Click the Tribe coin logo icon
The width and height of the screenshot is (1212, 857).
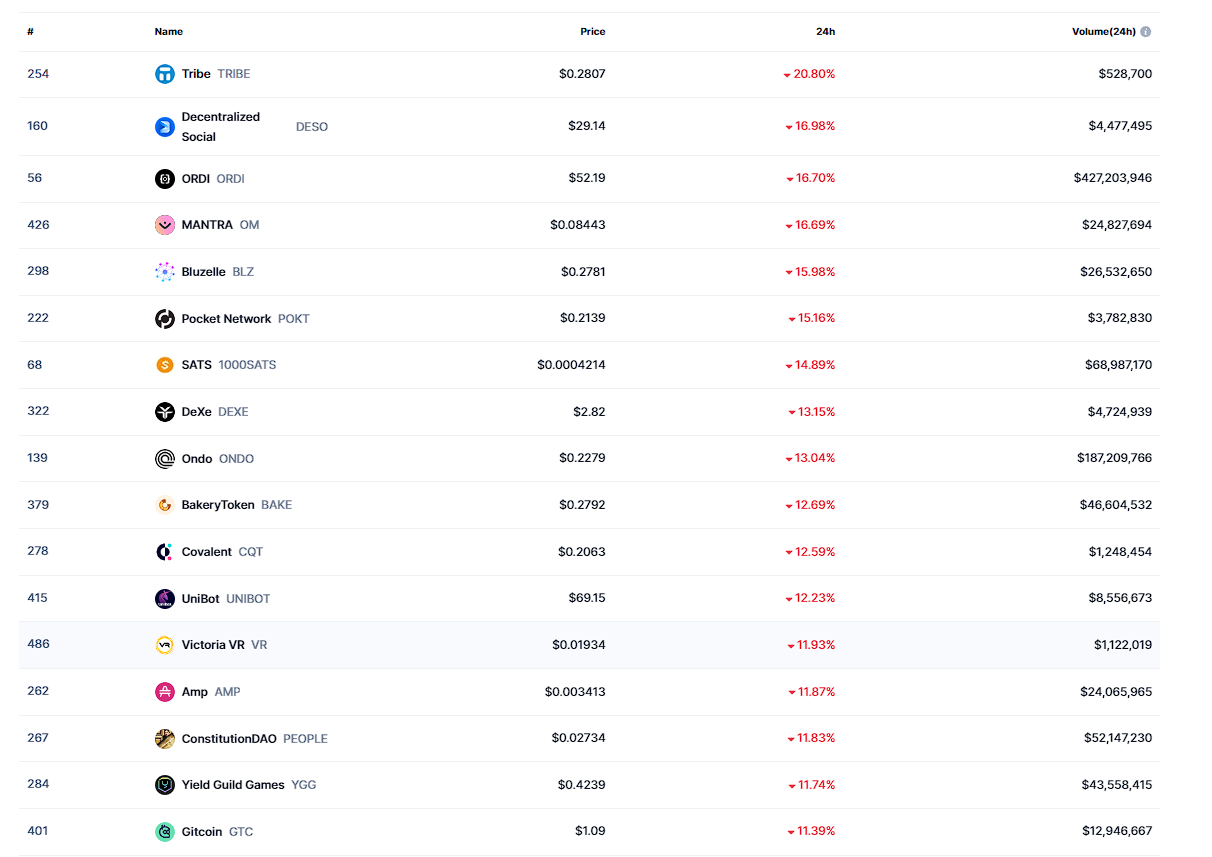pyautogui.click(x=165, y=74)
